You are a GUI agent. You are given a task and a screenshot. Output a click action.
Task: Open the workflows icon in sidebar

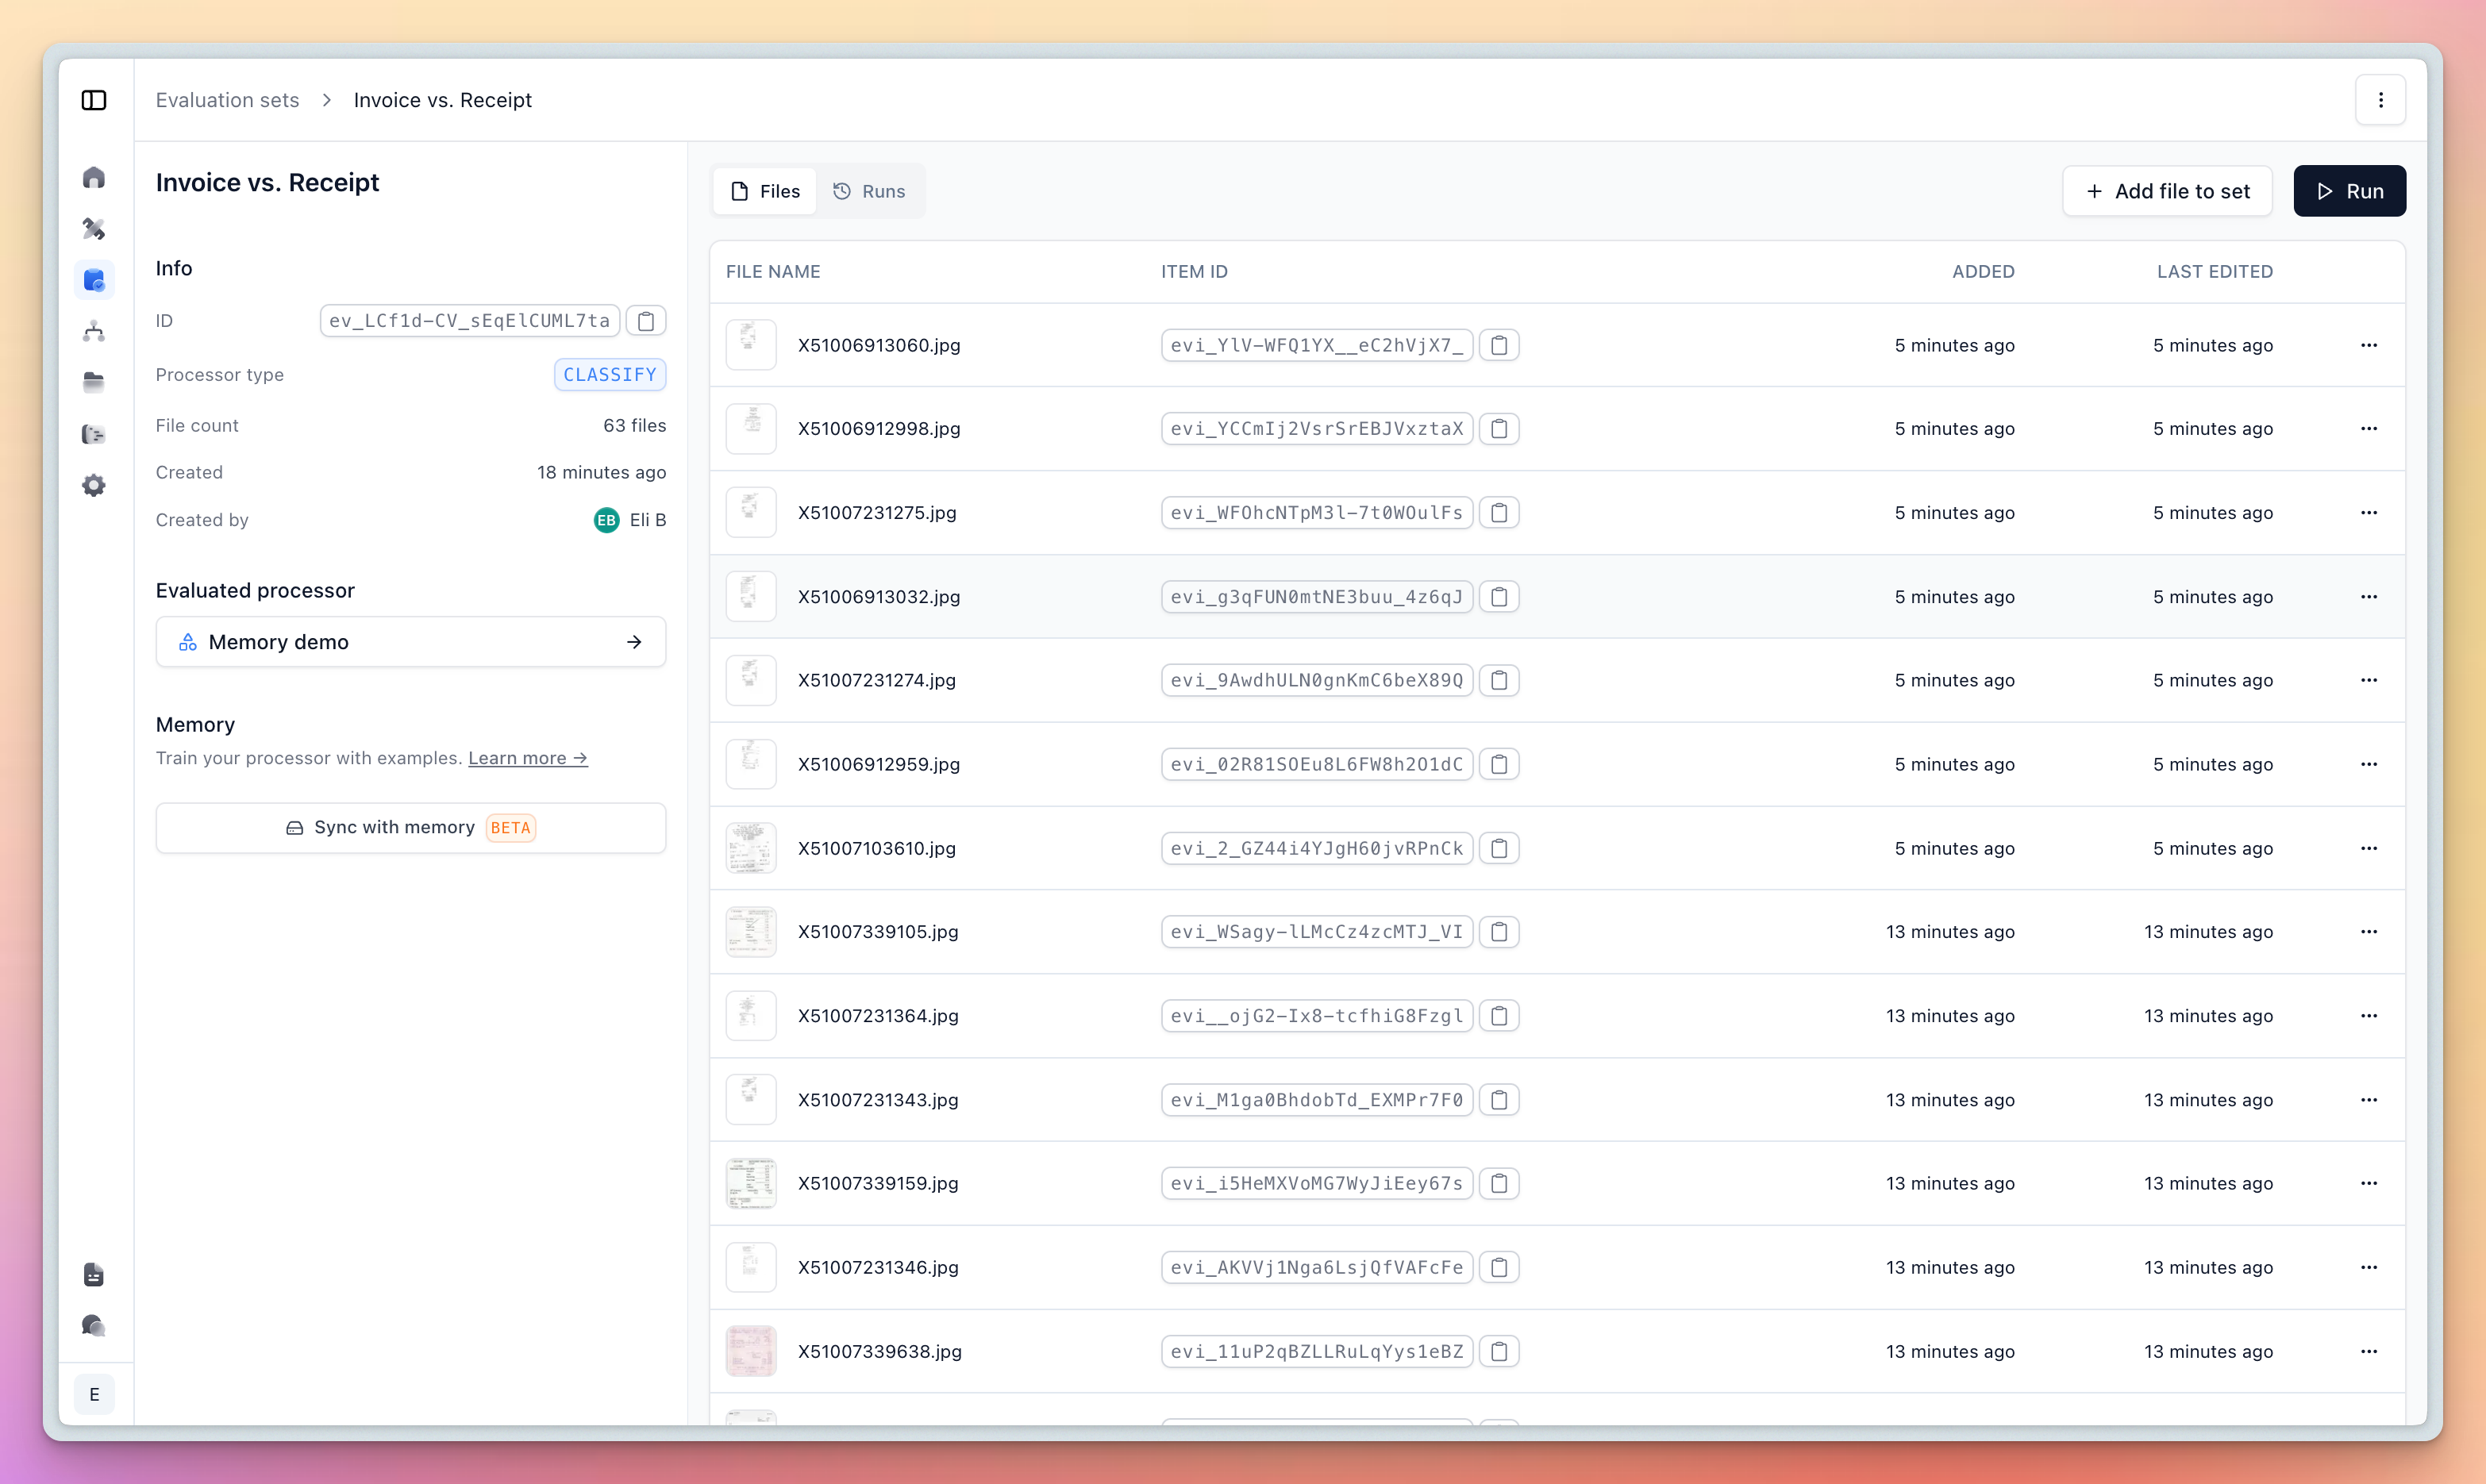pyautogui.click(x=94, y=331)
